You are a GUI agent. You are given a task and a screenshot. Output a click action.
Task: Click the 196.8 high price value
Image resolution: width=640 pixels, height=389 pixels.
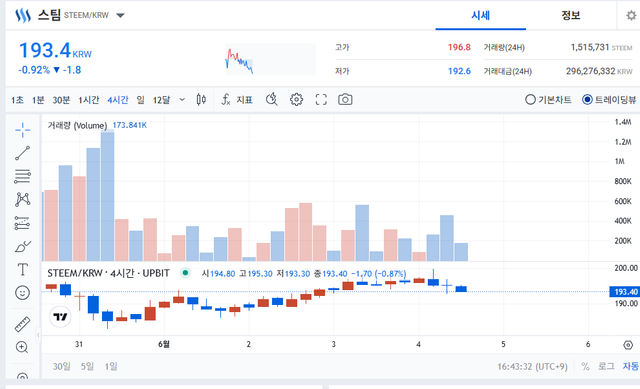coord(459,47)
